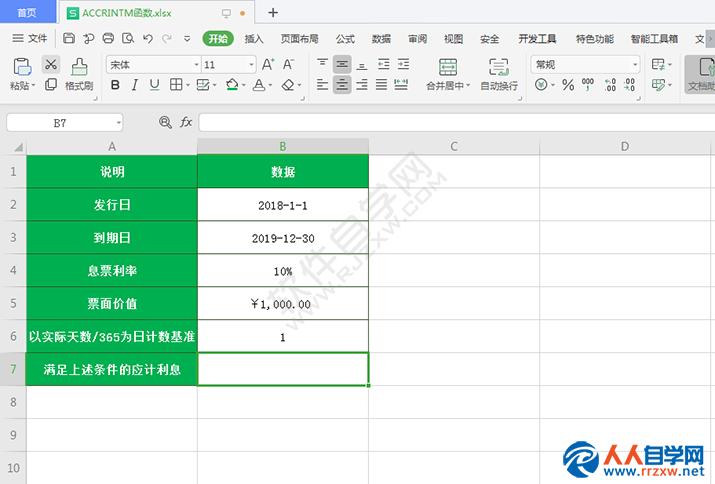Decrease indent of cell content
Screen dimensions: 715x484
tap(383, 64)
